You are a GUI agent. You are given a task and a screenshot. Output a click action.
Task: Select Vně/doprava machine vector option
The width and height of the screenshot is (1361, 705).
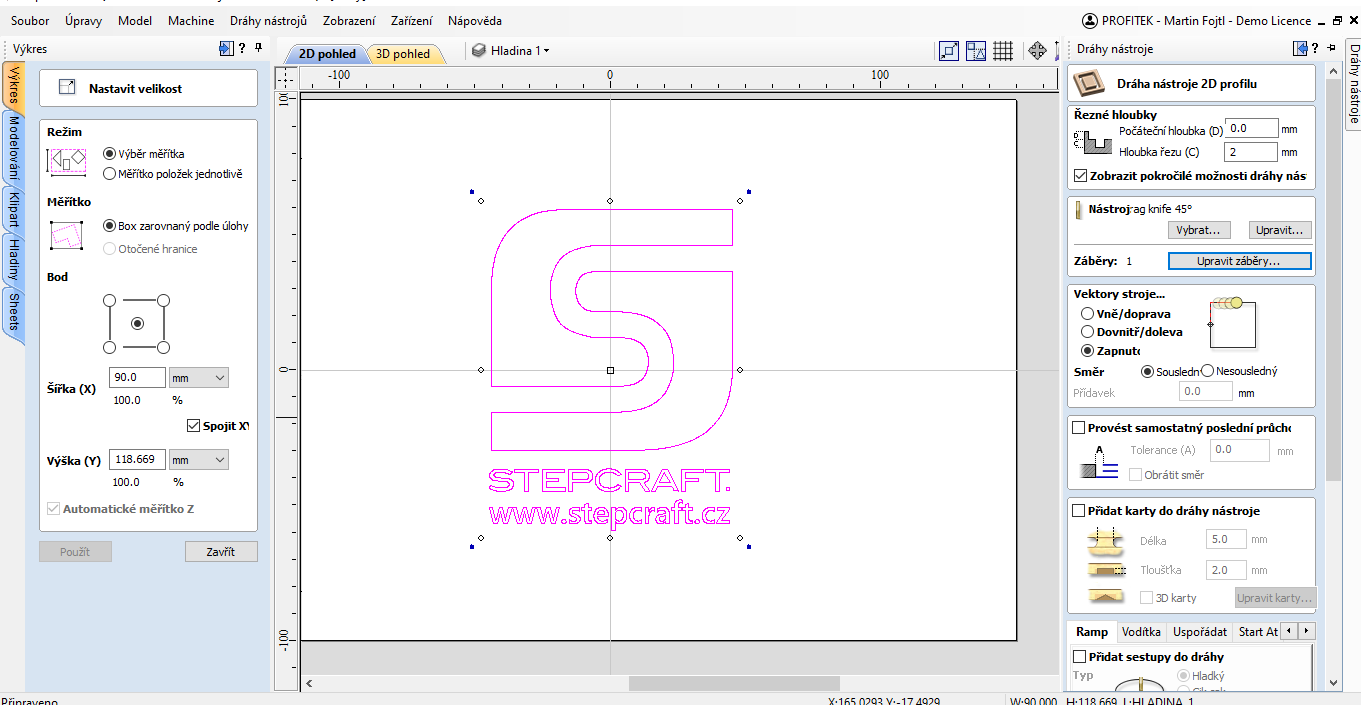point(1087,314)
